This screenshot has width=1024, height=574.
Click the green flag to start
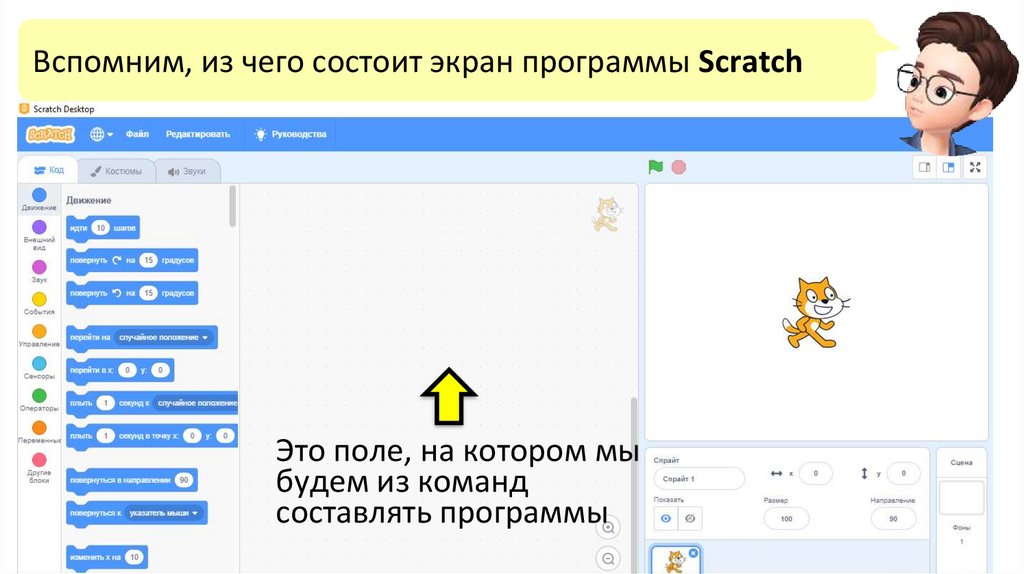coord(656,167)
